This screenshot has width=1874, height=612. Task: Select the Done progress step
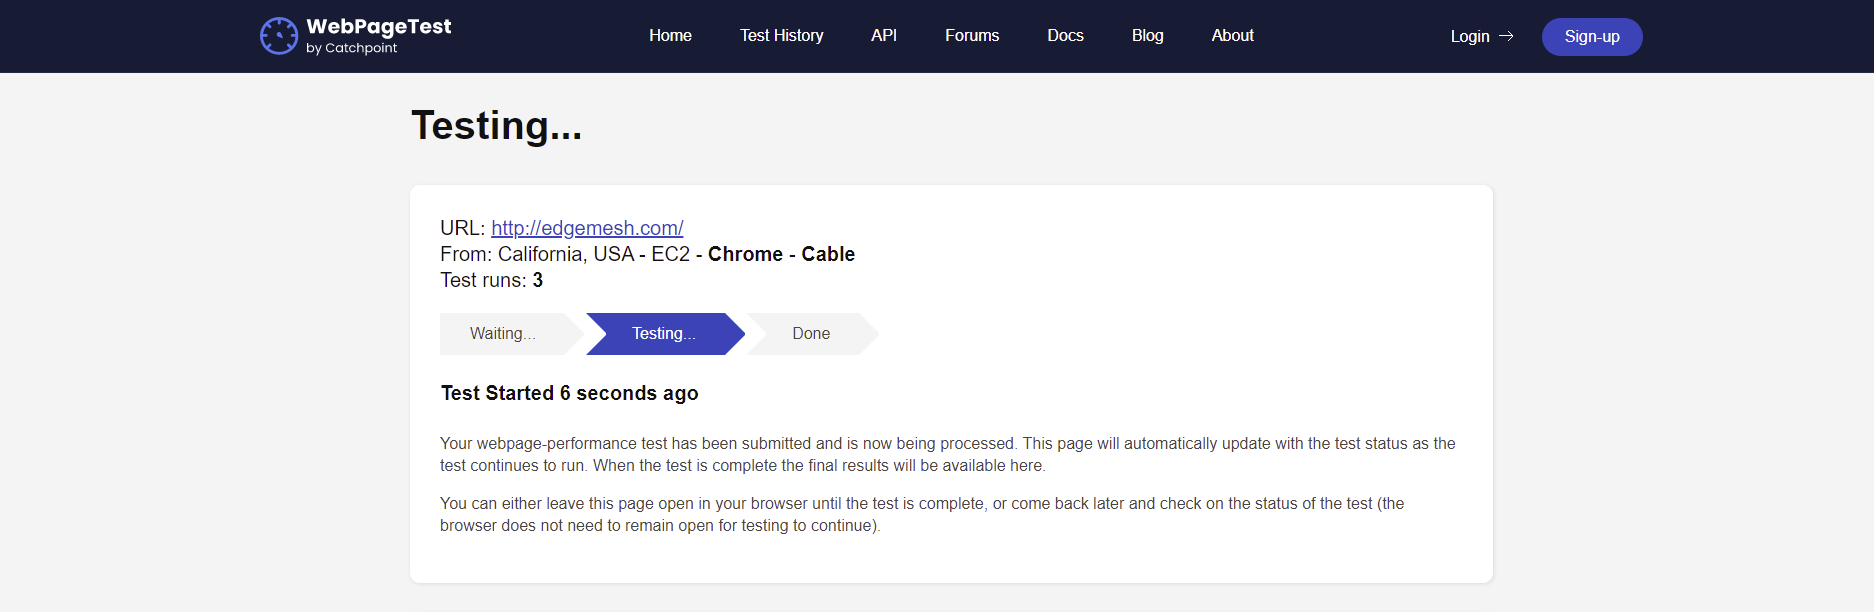(x=812, y=334)
